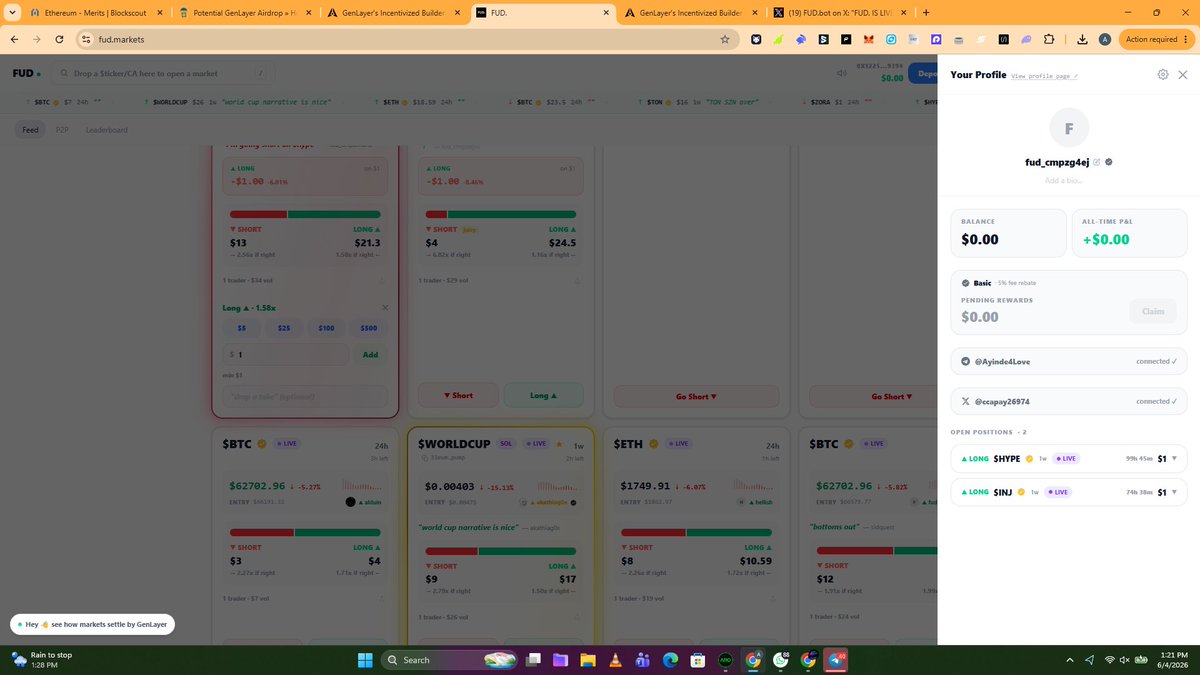Close the Your Profile panel
The height and width of the screenshot is (675, 1200).
click(x=1183, y=75)
